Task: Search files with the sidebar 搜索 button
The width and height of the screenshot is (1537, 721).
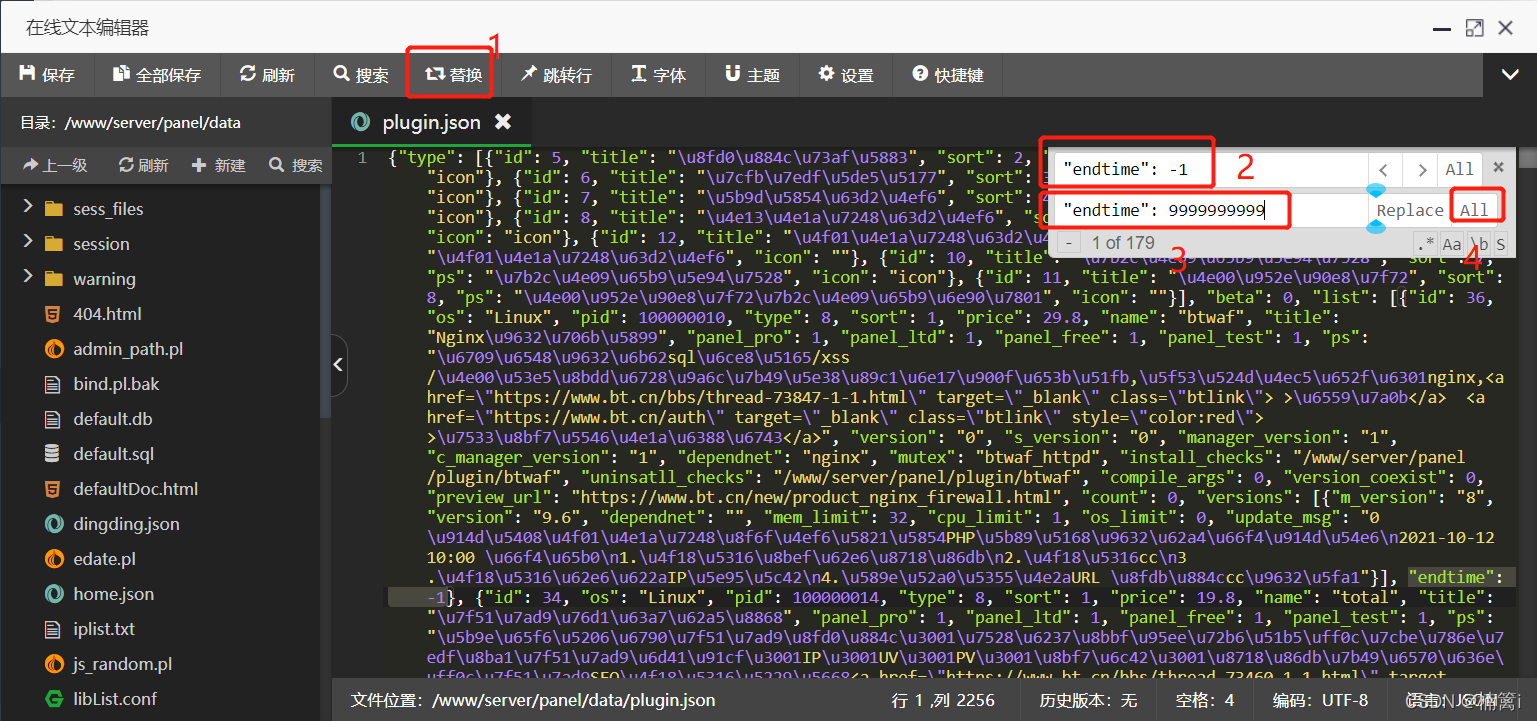Action: (295, 165)
